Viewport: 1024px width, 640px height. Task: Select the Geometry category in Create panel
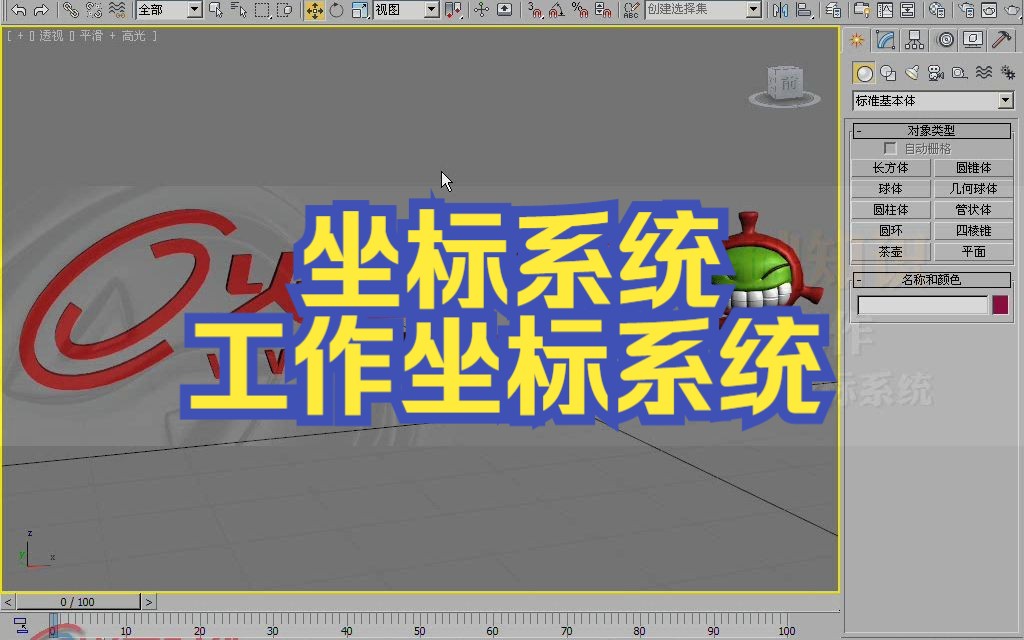[864, 71]
